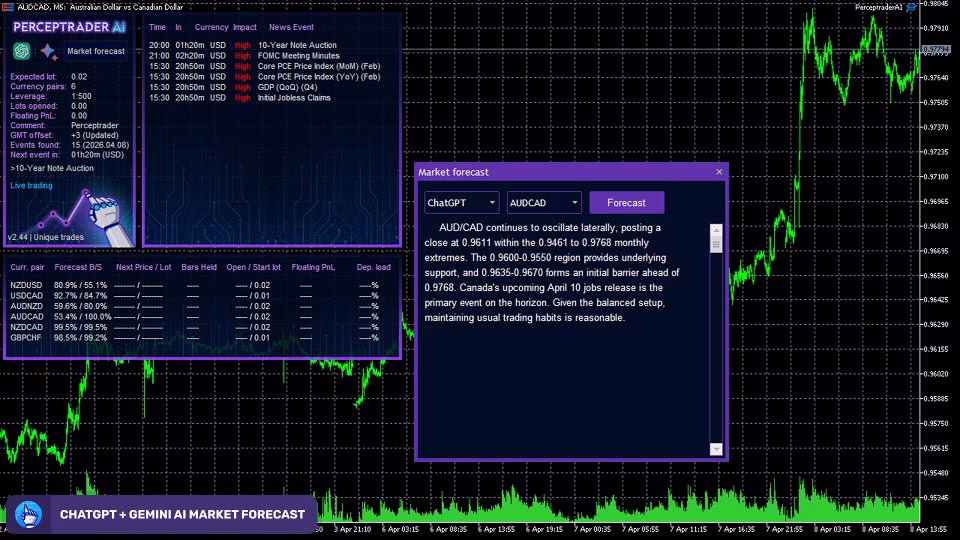Open the ChatGPT model dropdown
The height and width of the screenshot is (540, 960).
pyautogui.click(x=462, y=203)
